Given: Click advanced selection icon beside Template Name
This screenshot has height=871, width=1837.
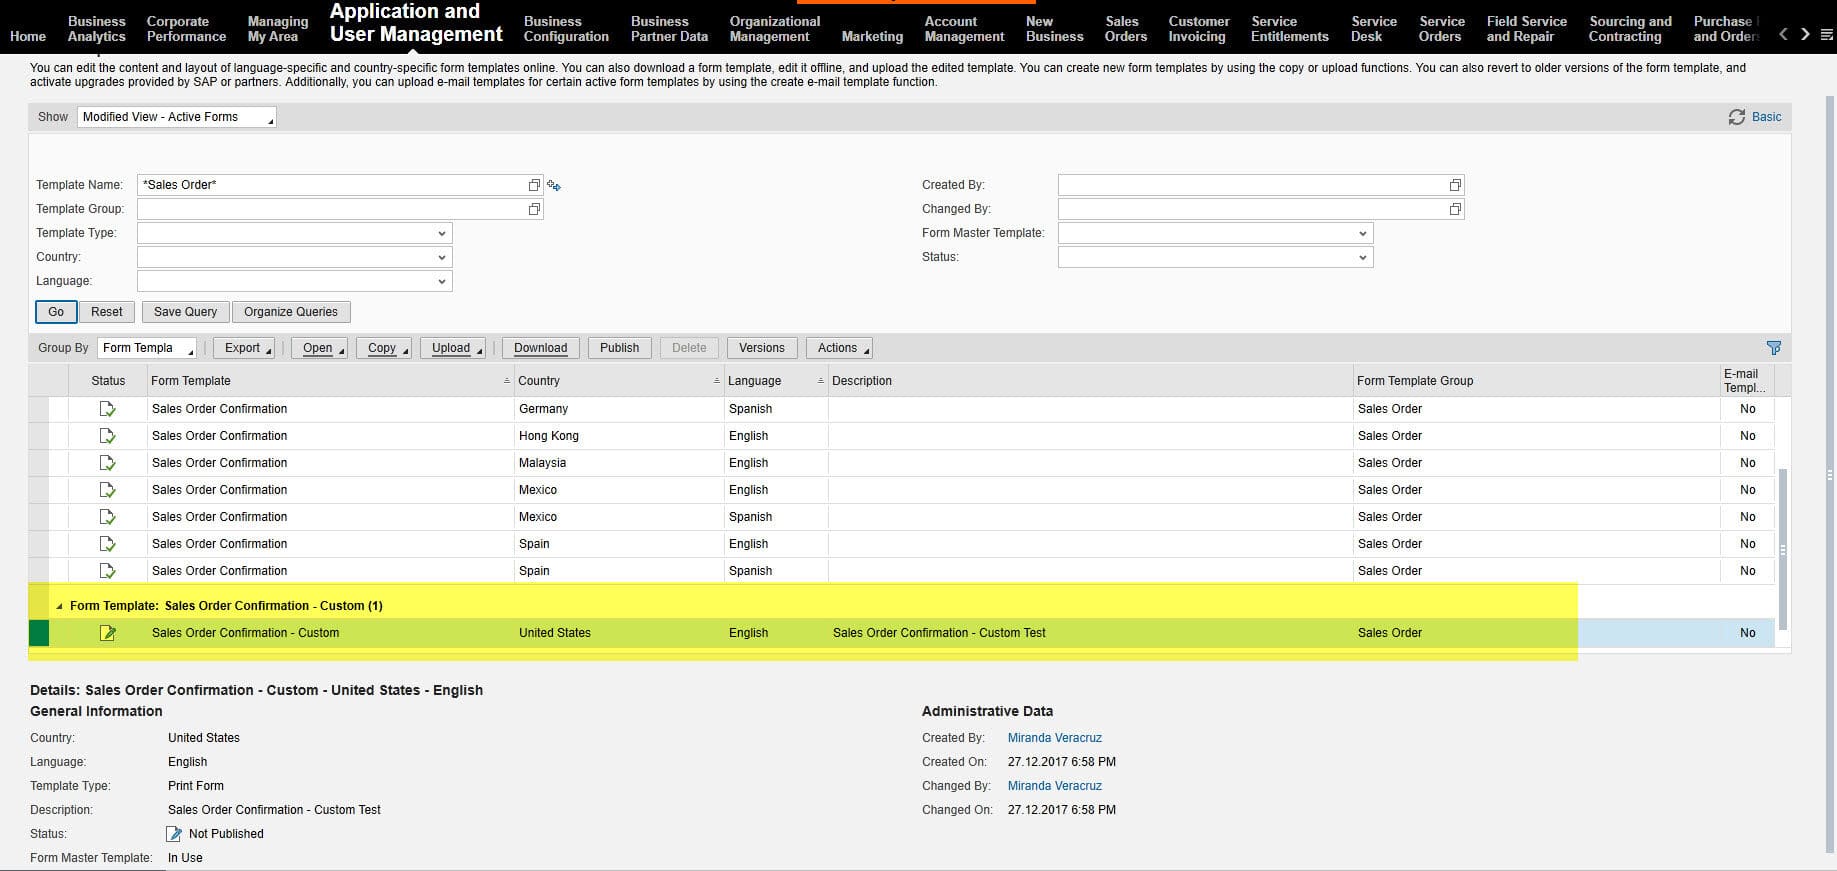Looking at the screenshot, I should [x=554, y=185].
